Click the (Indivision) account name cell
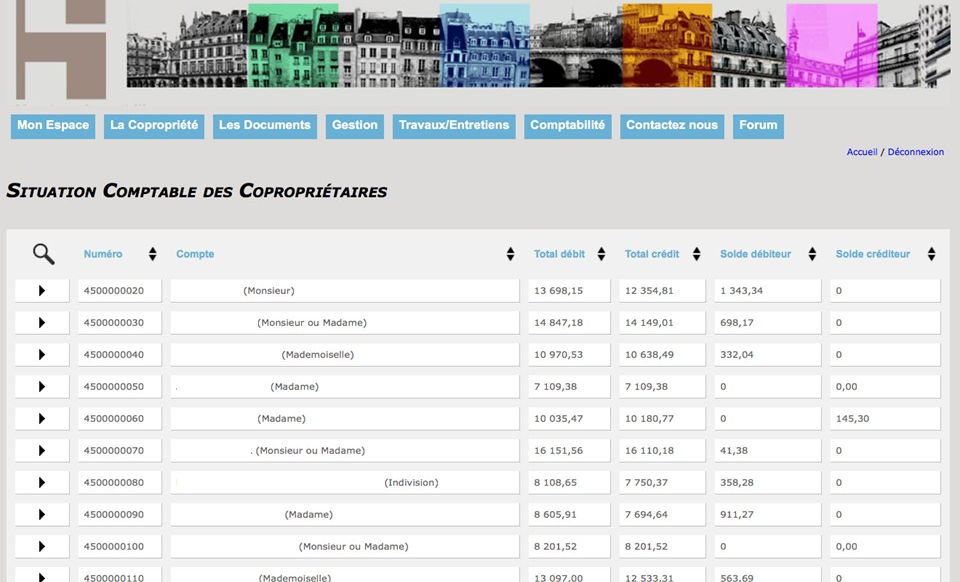Viewport: 960px width, 582px height. tap(345, 482)
